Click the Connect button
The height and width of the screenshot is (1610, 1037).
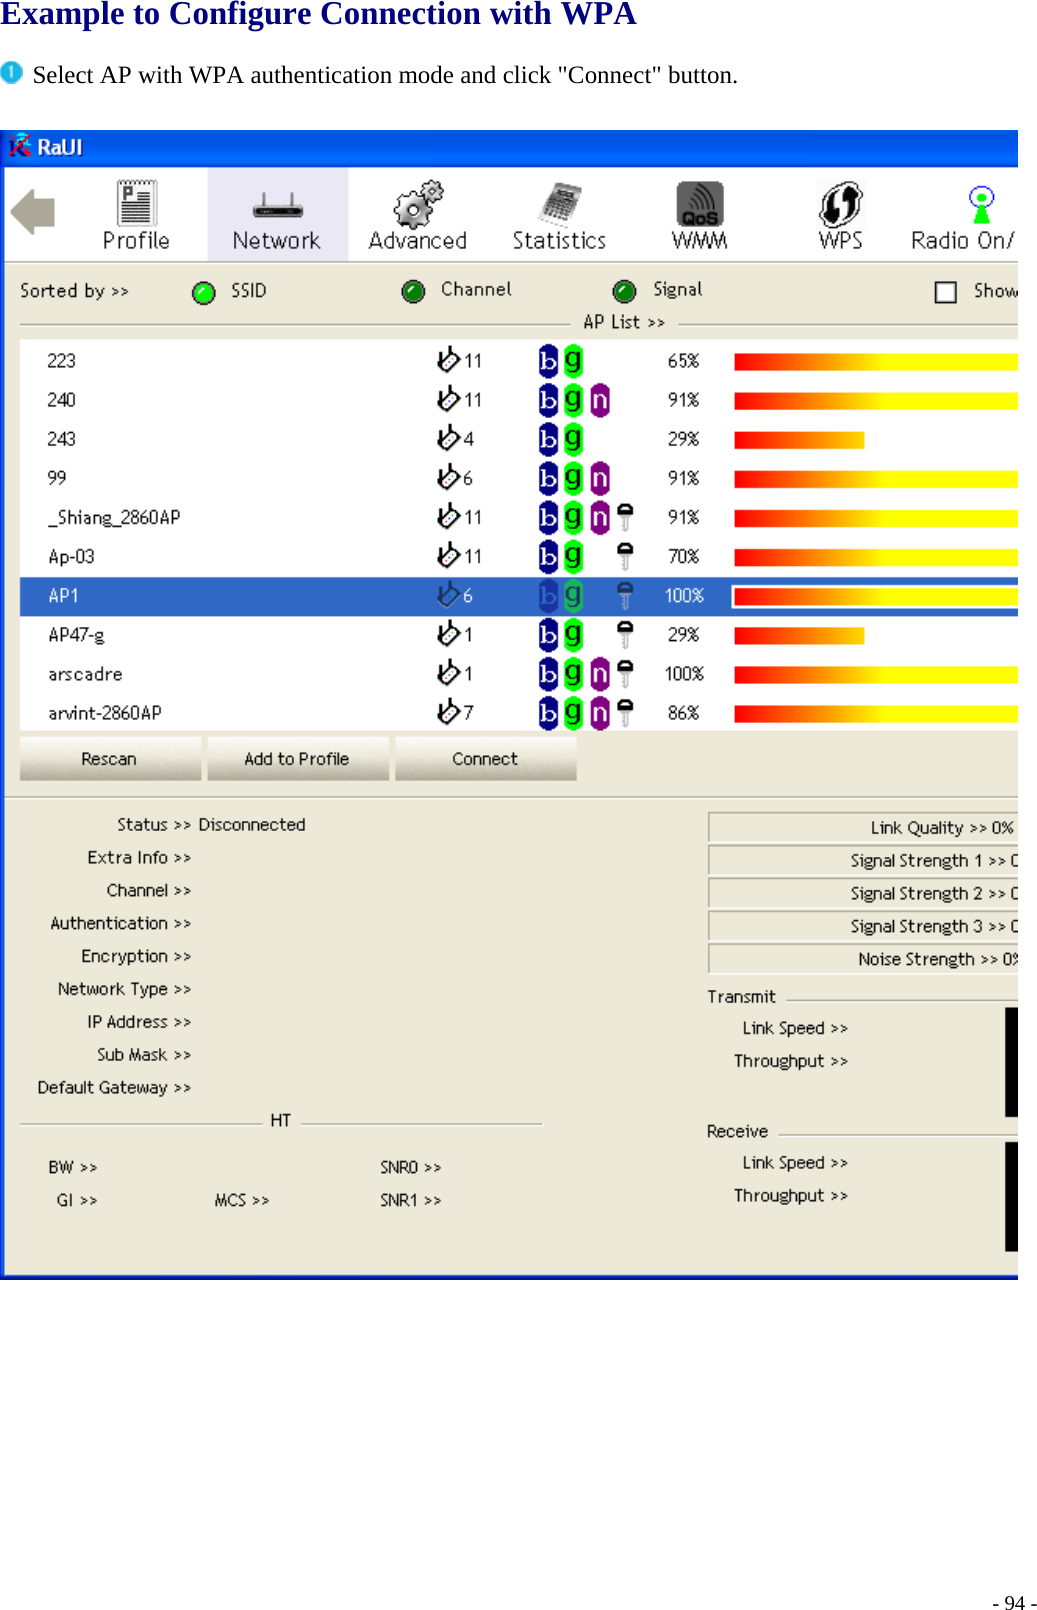coord(485,759)
